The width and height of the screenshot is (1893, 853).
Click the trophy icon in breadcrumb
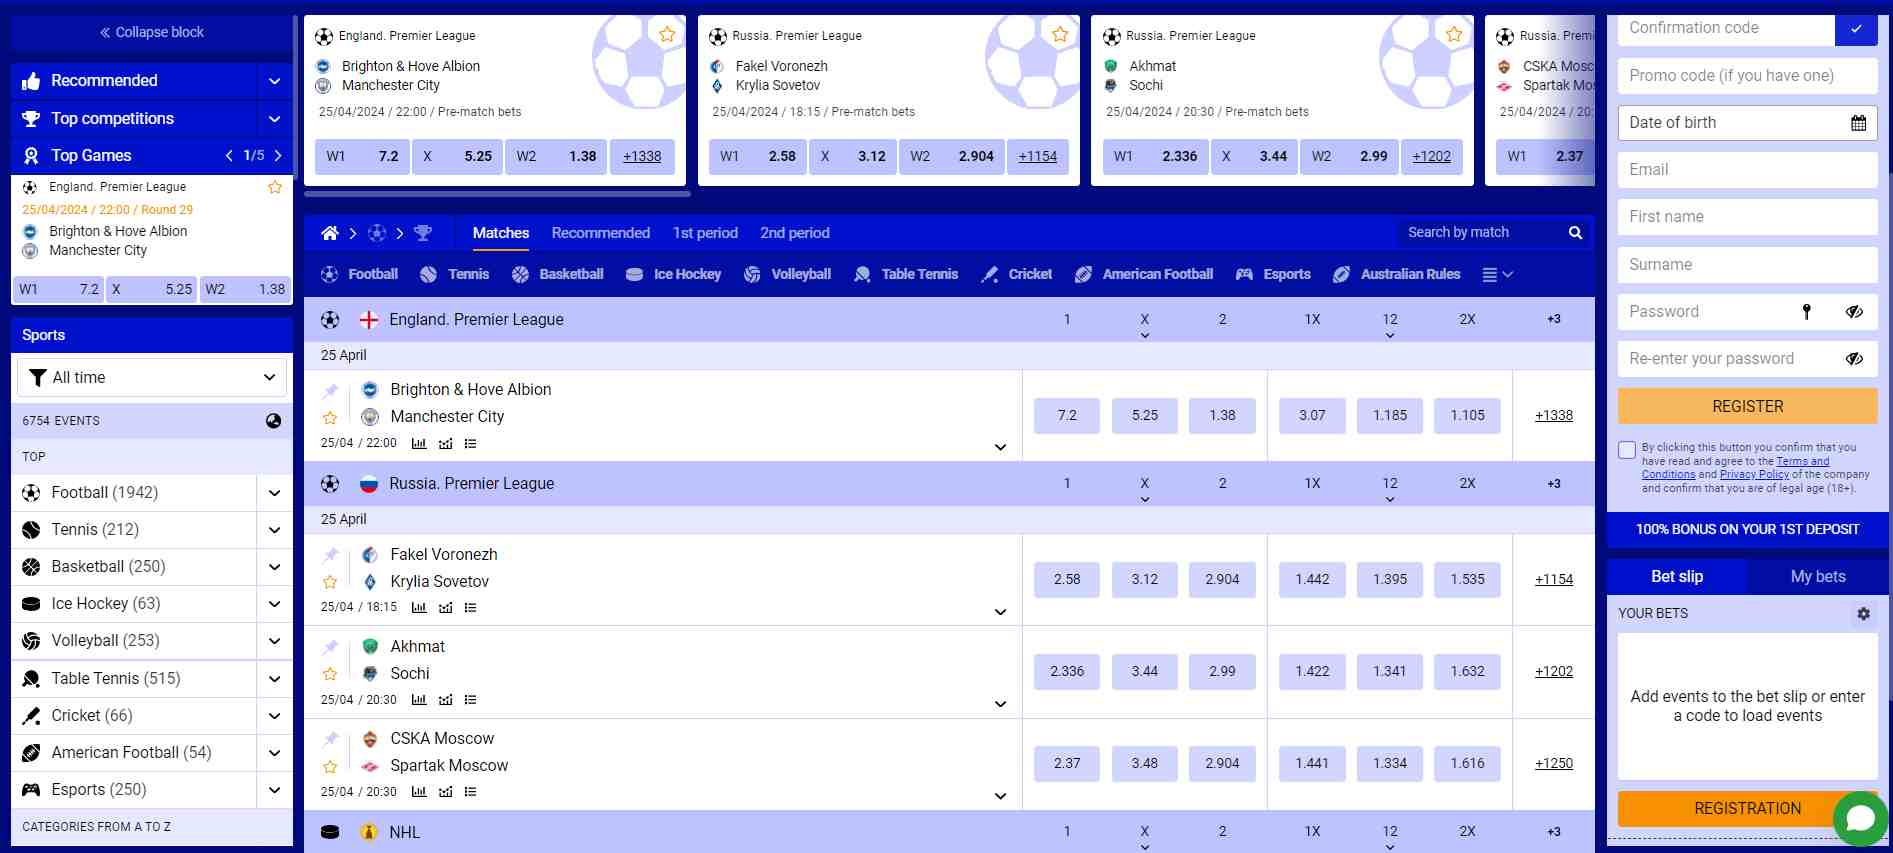click(423, 233)
